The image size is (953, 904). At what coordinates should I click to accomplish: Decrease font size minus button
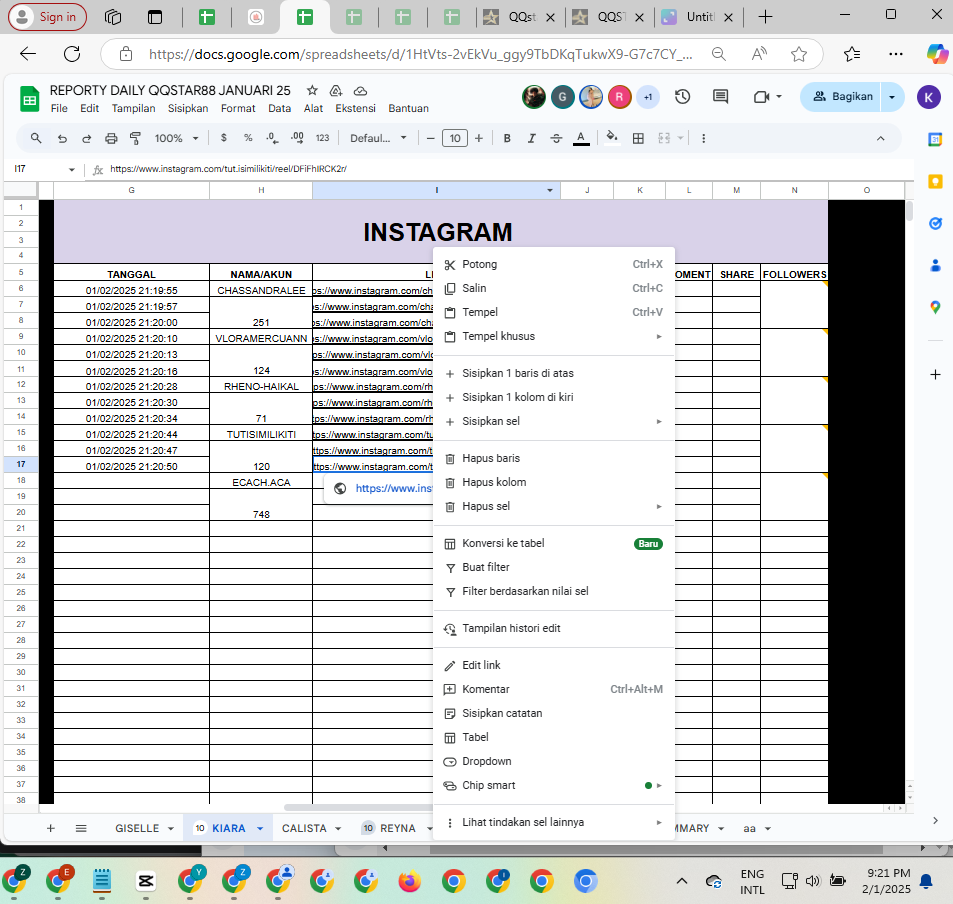430,139
